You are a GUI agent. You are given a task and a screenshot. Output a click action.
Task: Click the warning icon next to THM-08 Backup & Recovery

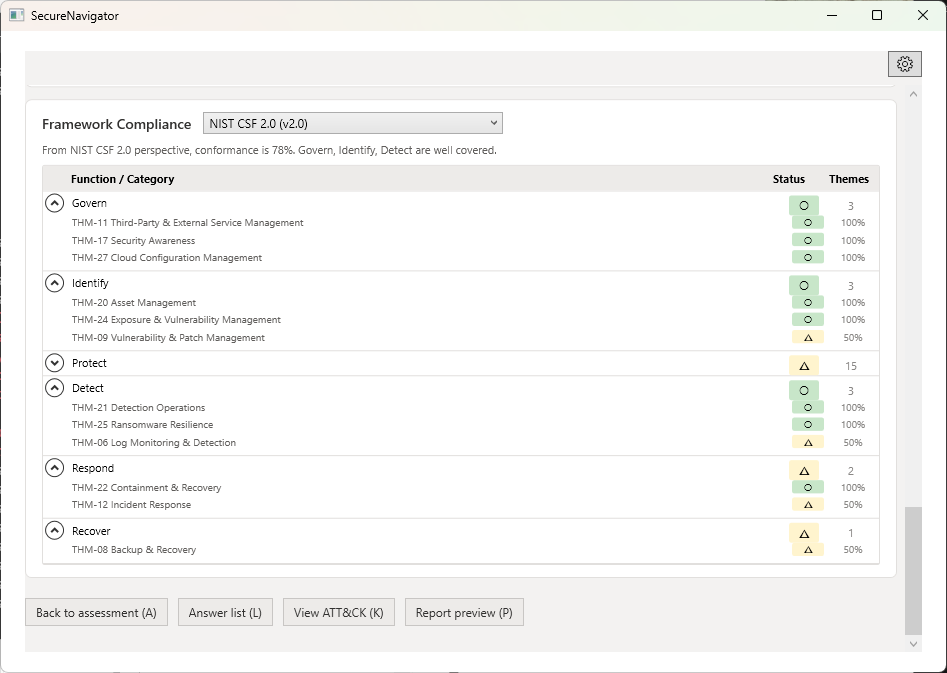click(806, 549)
